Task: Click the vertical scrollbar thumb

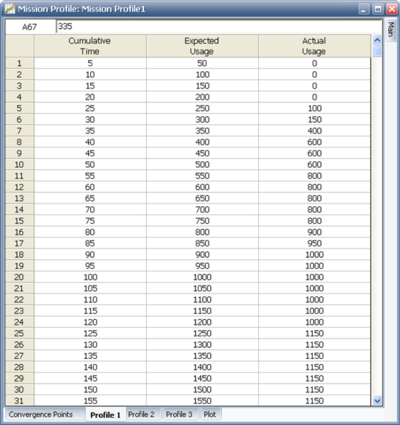Action: click(x=377, y=52)
